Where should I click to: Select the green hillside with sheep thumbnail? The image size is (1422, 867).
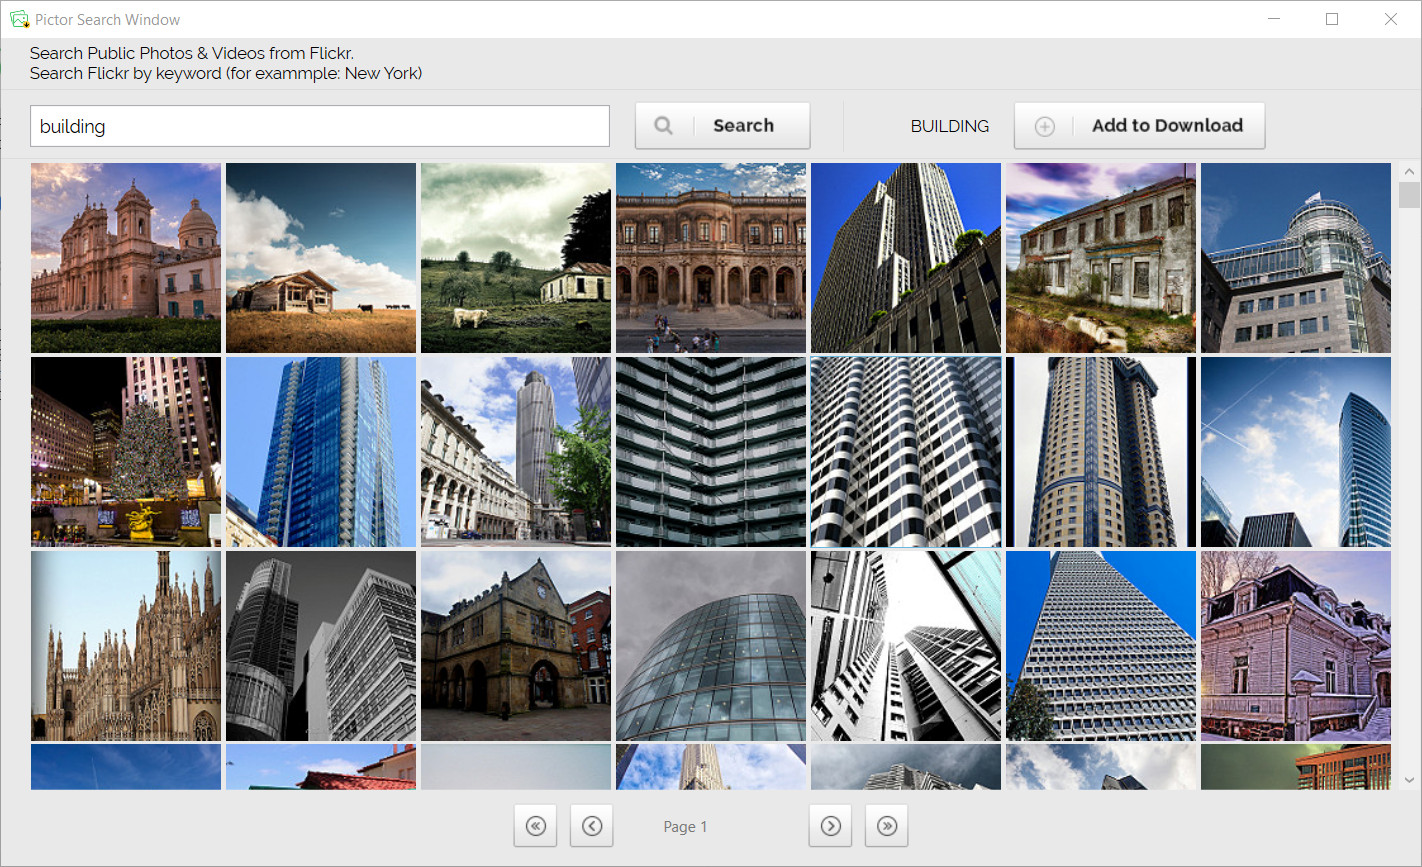coord(516,258)
